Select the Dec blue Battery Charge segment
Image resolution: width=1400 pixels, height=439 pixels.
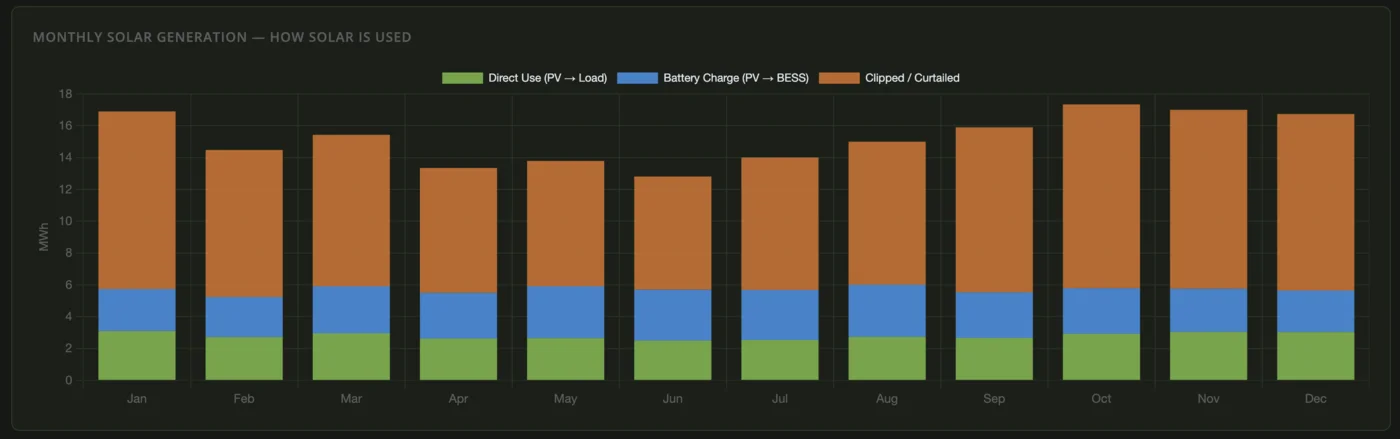[x=1316, y=311]
